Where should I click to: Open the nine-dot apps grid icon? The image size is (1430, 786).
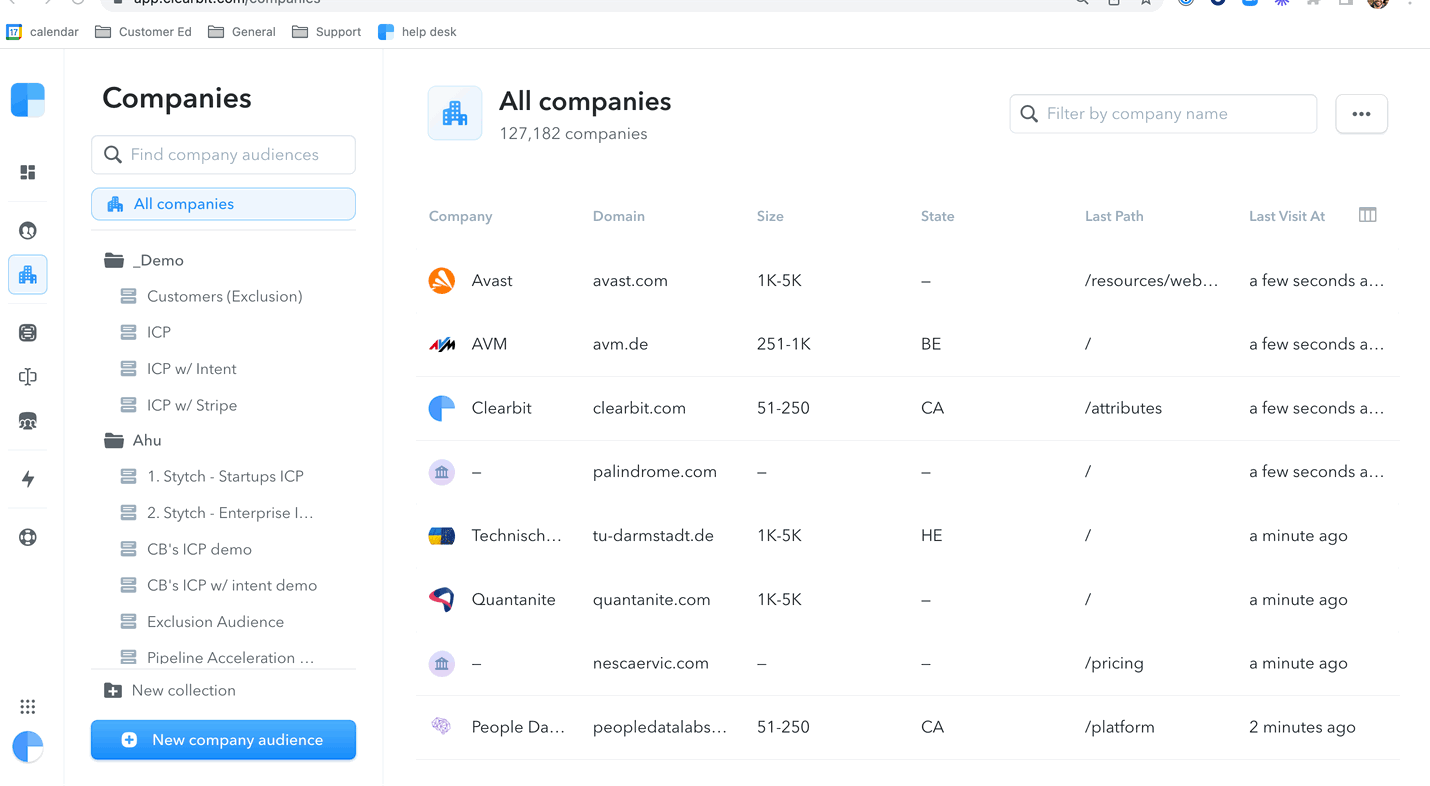pos(28,707)
